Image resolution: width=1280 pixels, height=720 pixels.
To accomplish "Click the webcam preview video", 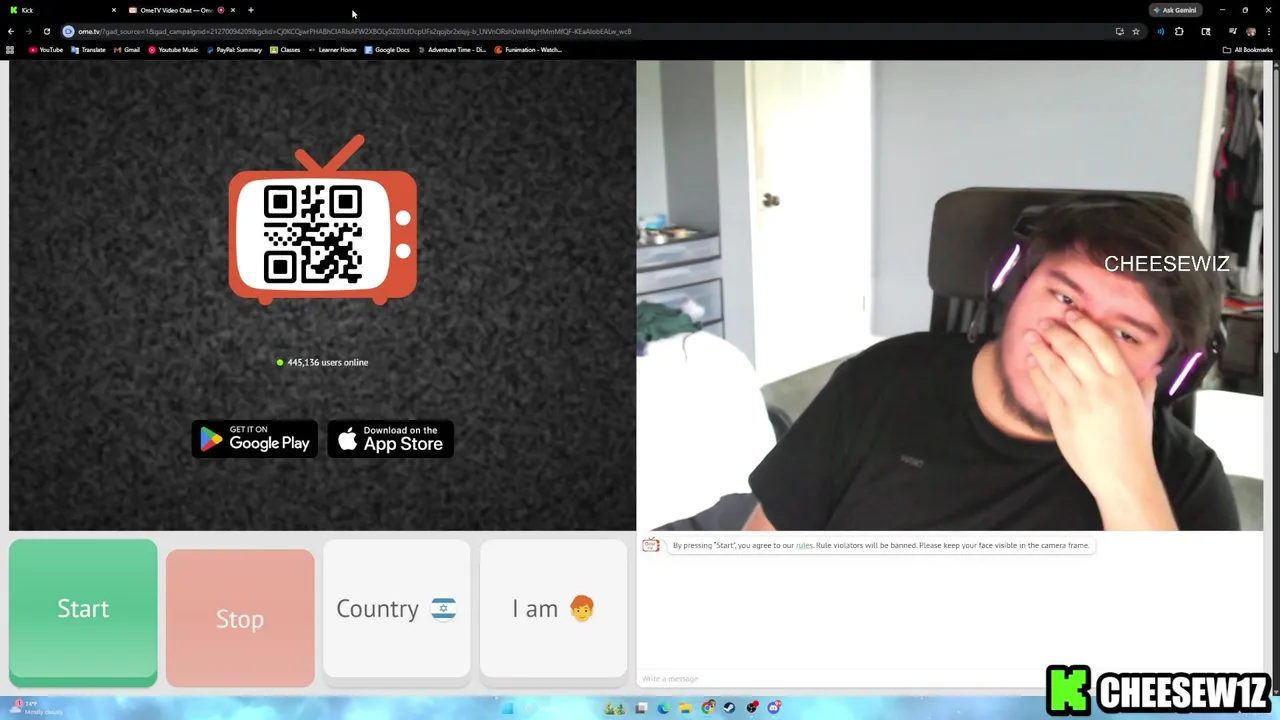I will click(950, 295).
